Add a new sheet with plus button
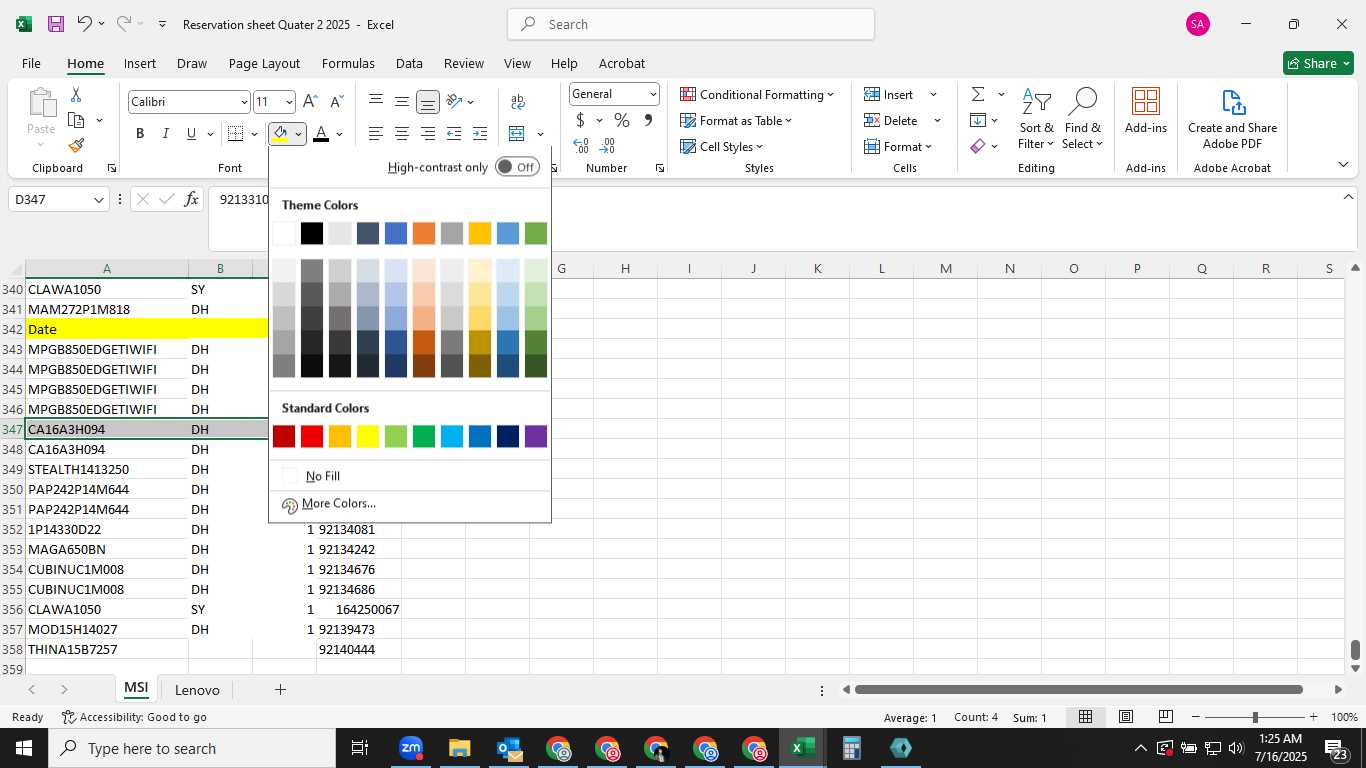1366x768 pixels. pos(280,689)
